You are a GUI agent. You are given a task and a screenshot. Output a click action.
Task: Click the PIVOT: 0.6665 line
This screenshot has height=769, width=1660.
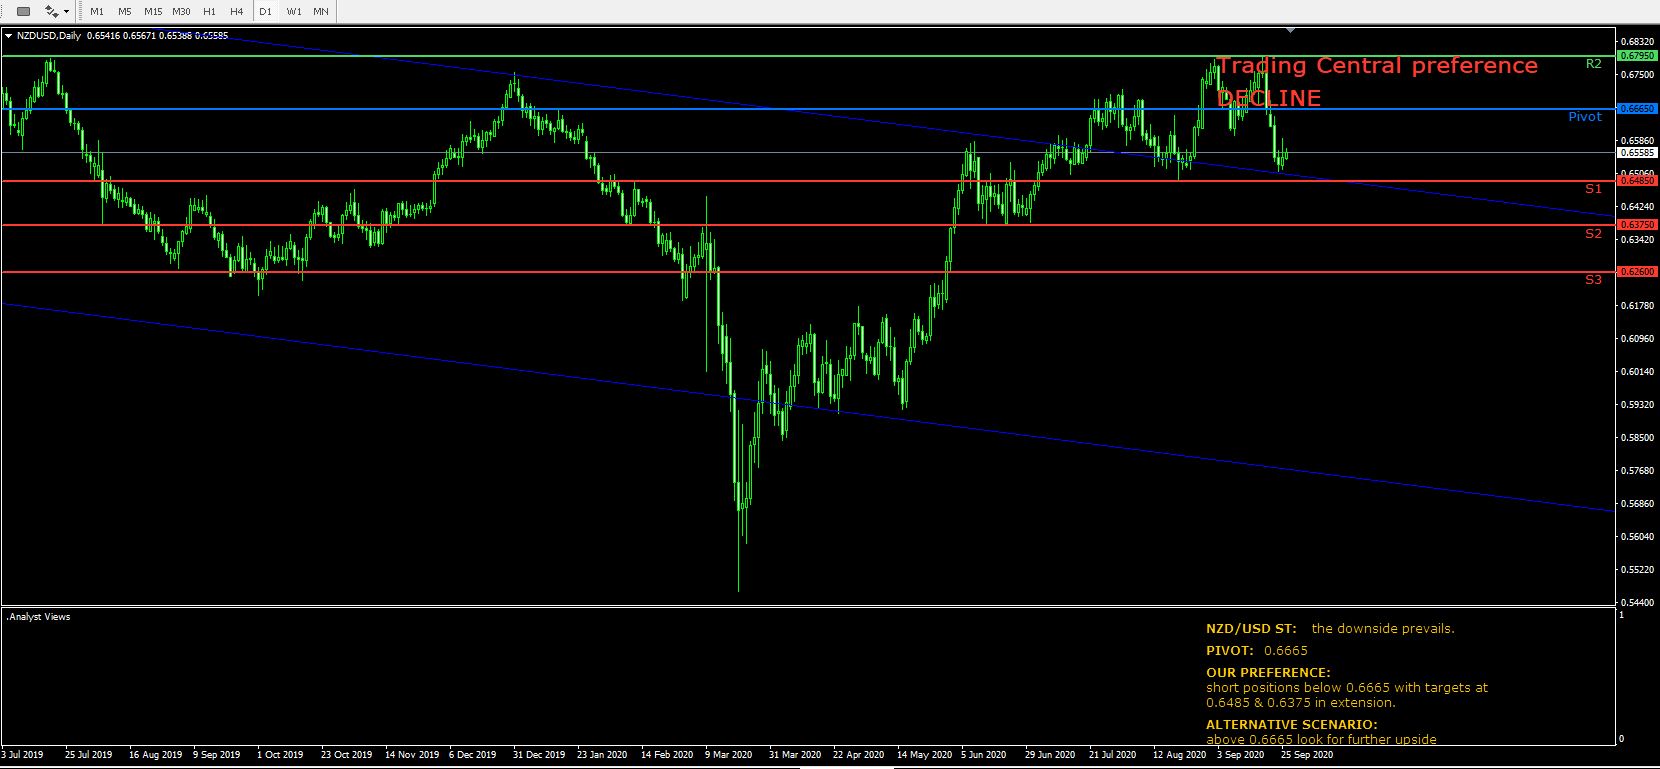pyautogui.click(x=1257, y=651)
